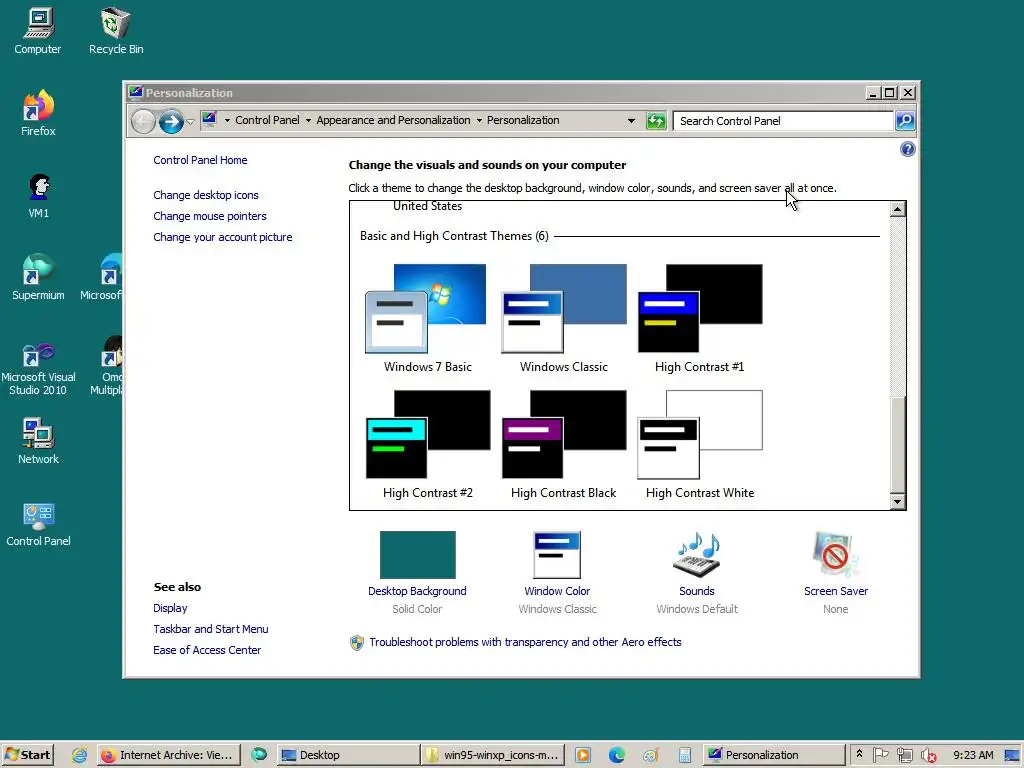Open the VM1 desktop shortcut
This screenshot has height=768, width=1024.
coord(38,195)
